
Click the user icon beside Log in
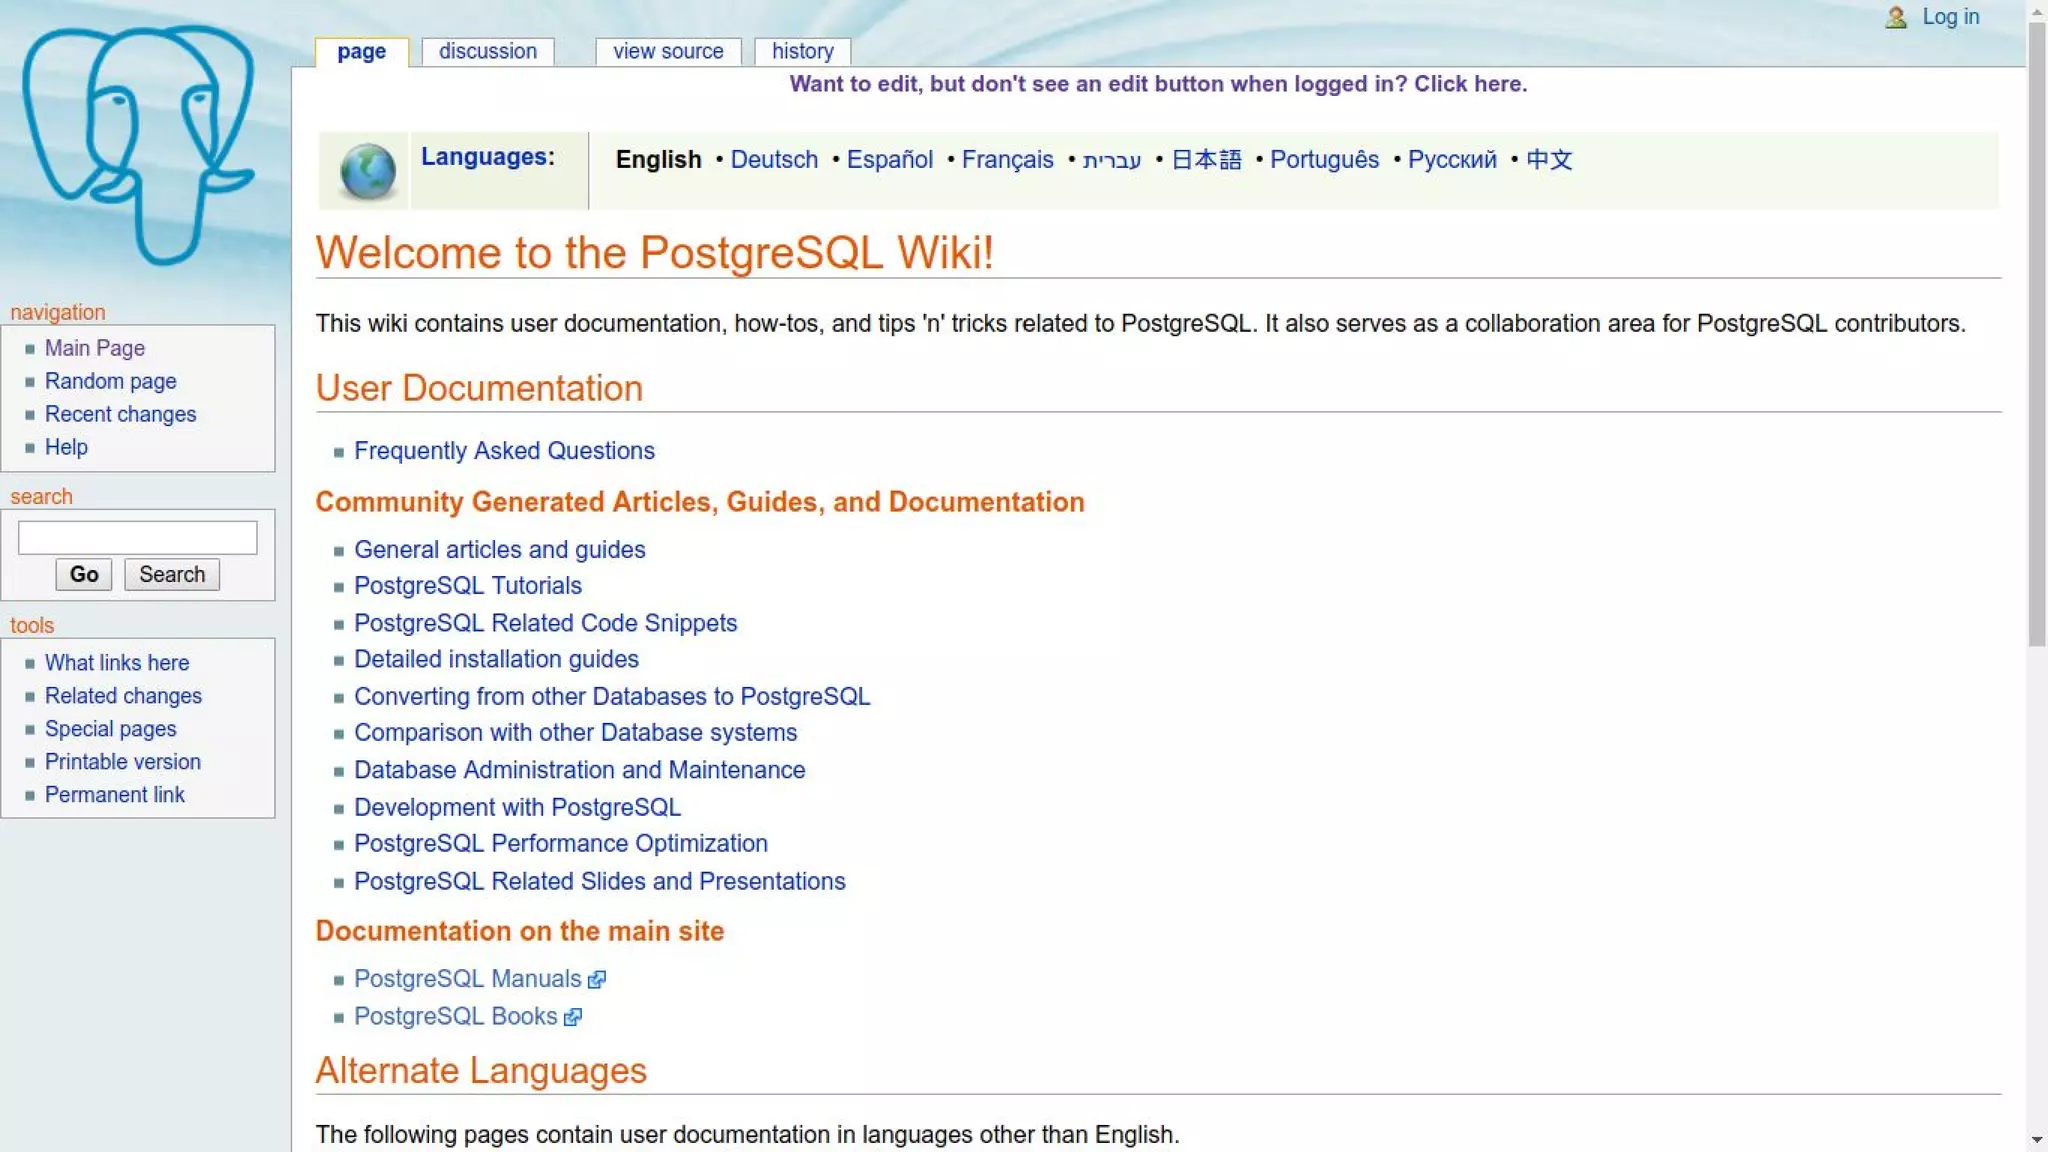point(1895,17)
